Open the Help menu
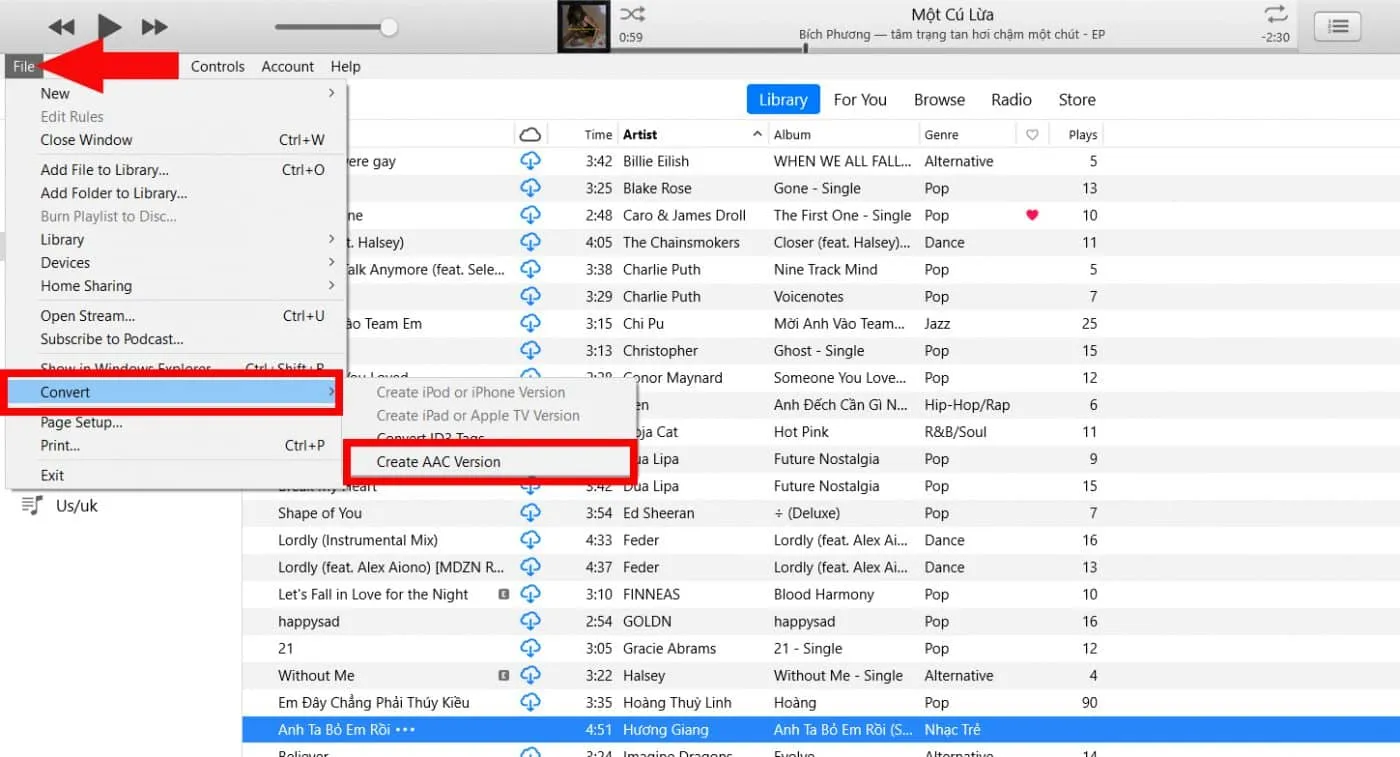1400x757 pixels. click(345, 66)
